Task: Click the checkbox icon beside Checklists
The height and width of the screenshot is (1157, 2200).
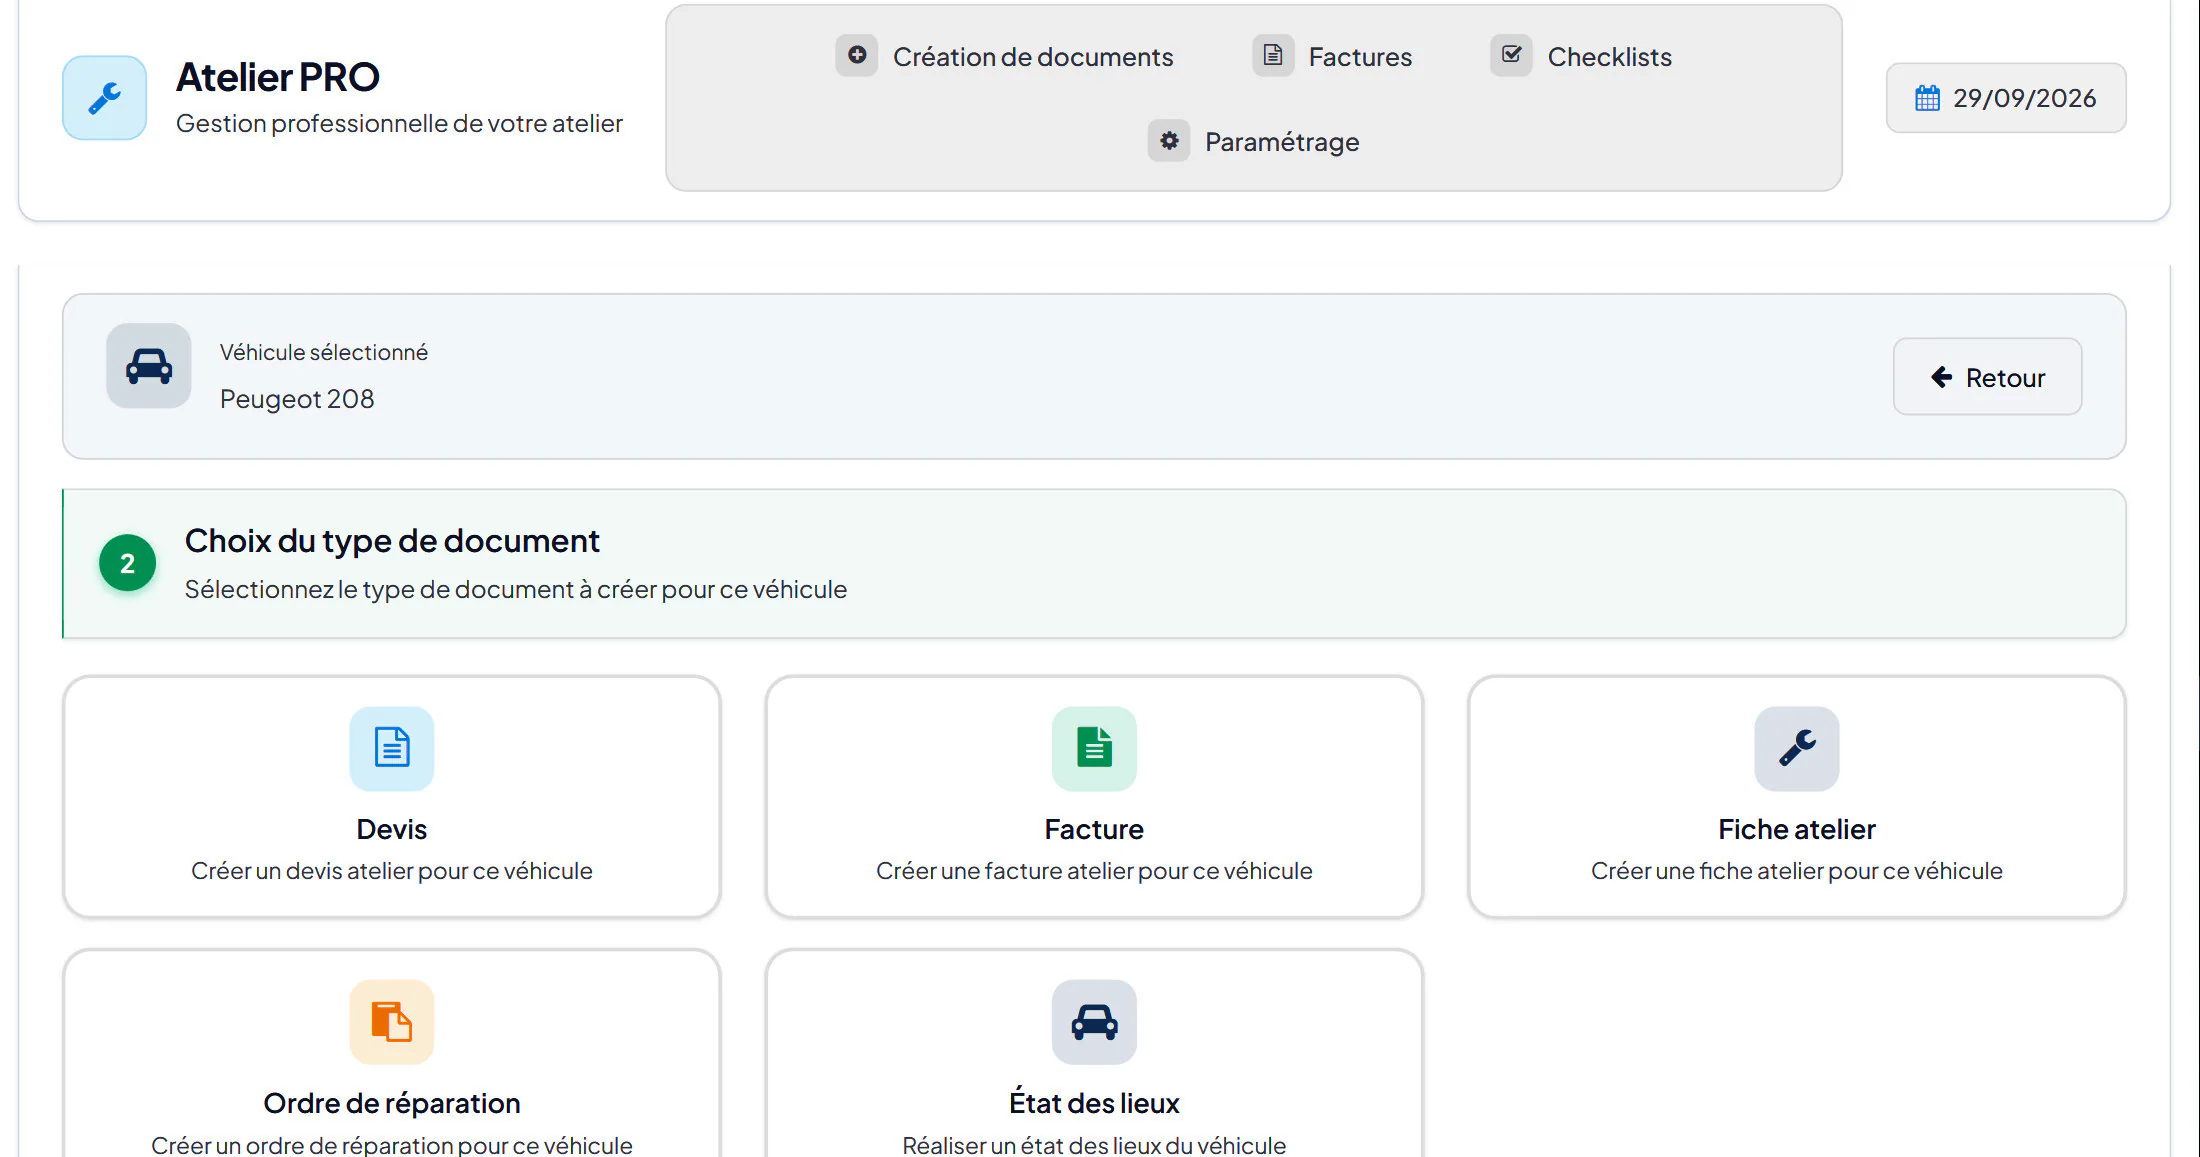Action: pyautogui.click(x=1511, y=55)
